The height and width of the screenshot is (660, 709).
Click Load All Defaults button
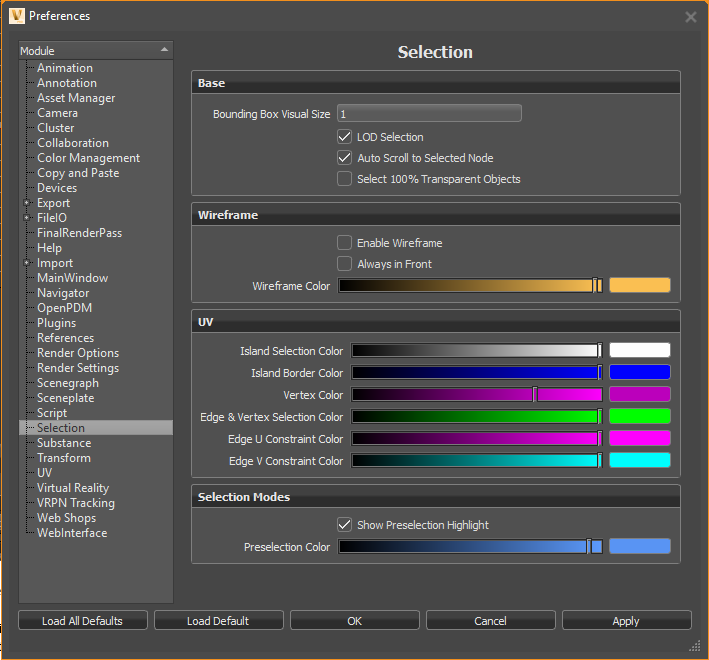click(x=83, y=621)
